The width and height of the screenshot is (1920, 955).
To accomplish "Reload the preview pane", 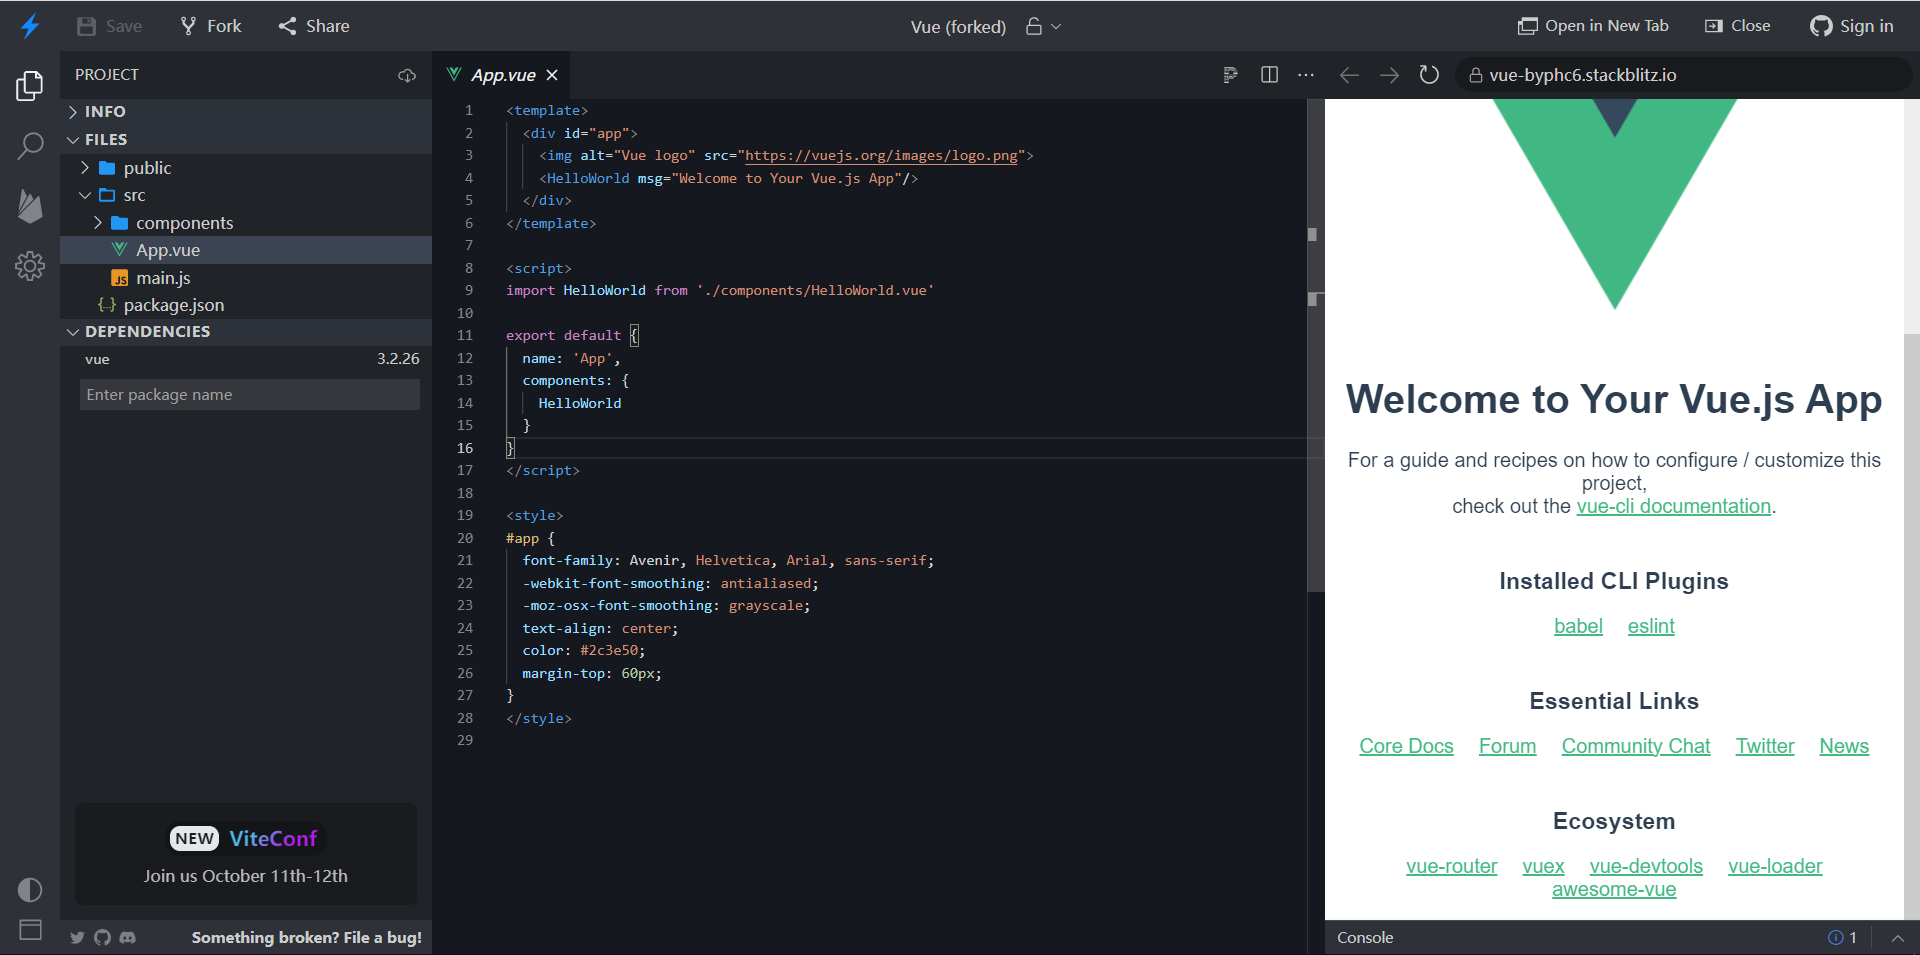I will pyautogui.click(x=1429, y=75).
